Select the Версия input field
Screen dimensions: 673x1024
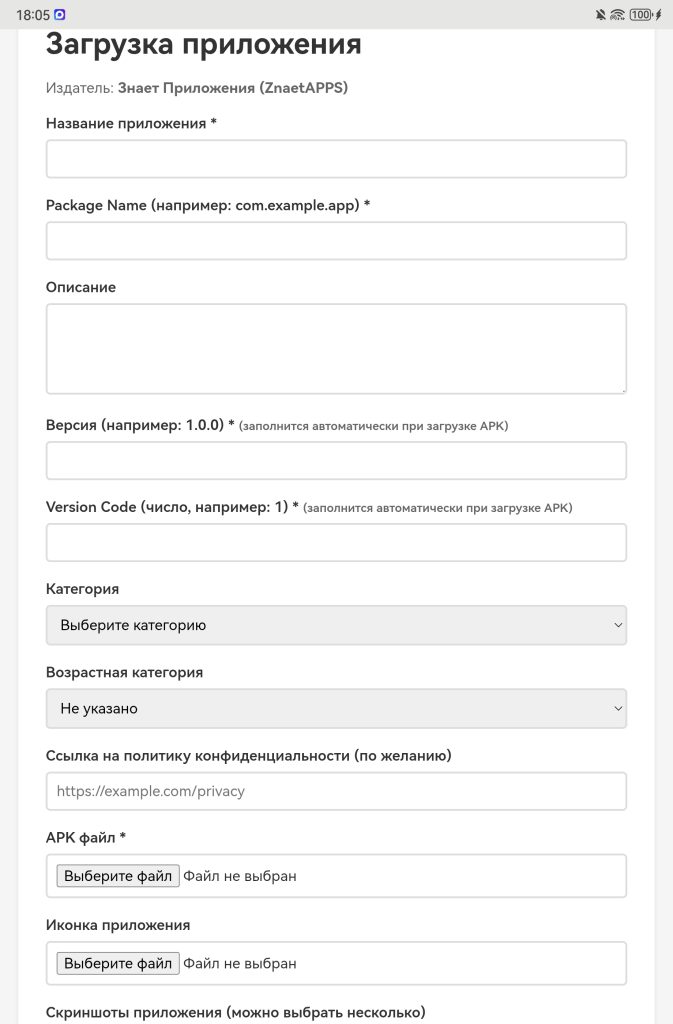point(336,460)
